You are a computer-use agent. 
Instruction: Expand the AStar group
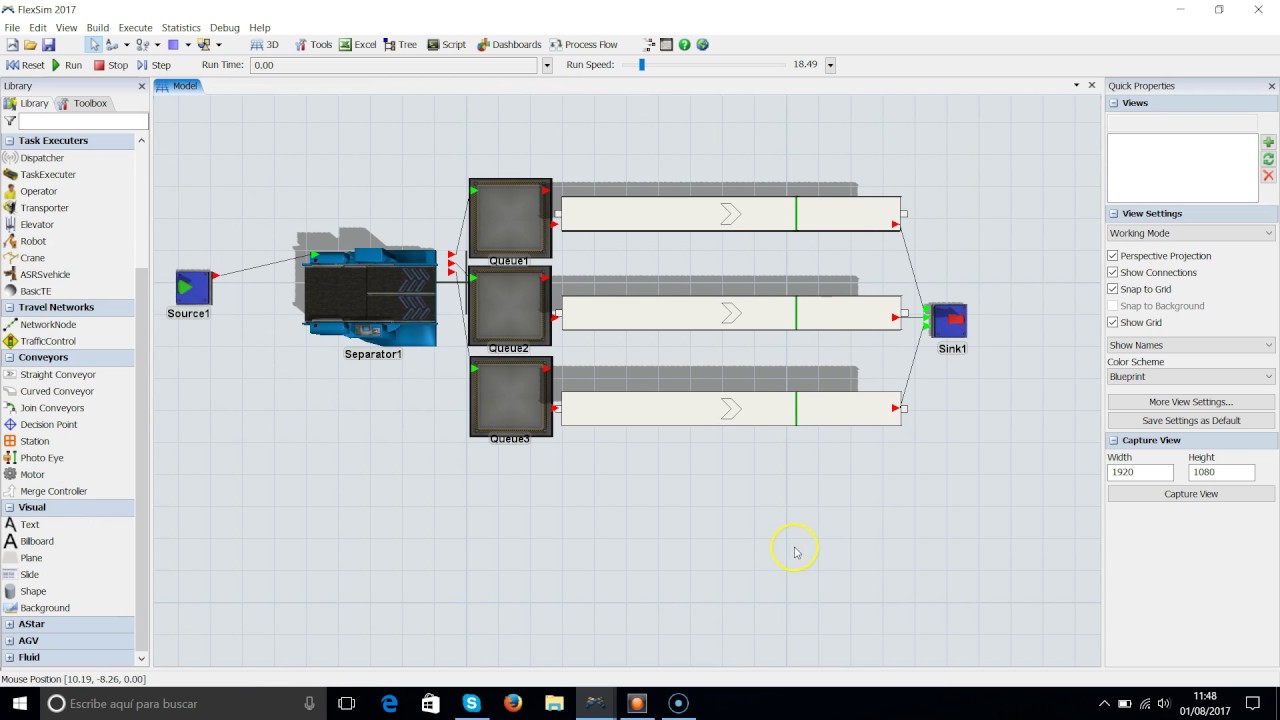coord(10,624)
